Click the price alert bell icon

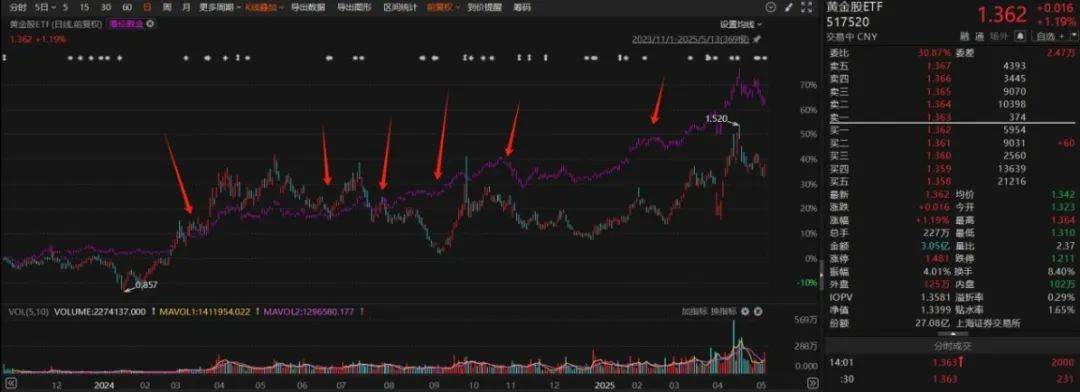click(x=1021, y=36)
